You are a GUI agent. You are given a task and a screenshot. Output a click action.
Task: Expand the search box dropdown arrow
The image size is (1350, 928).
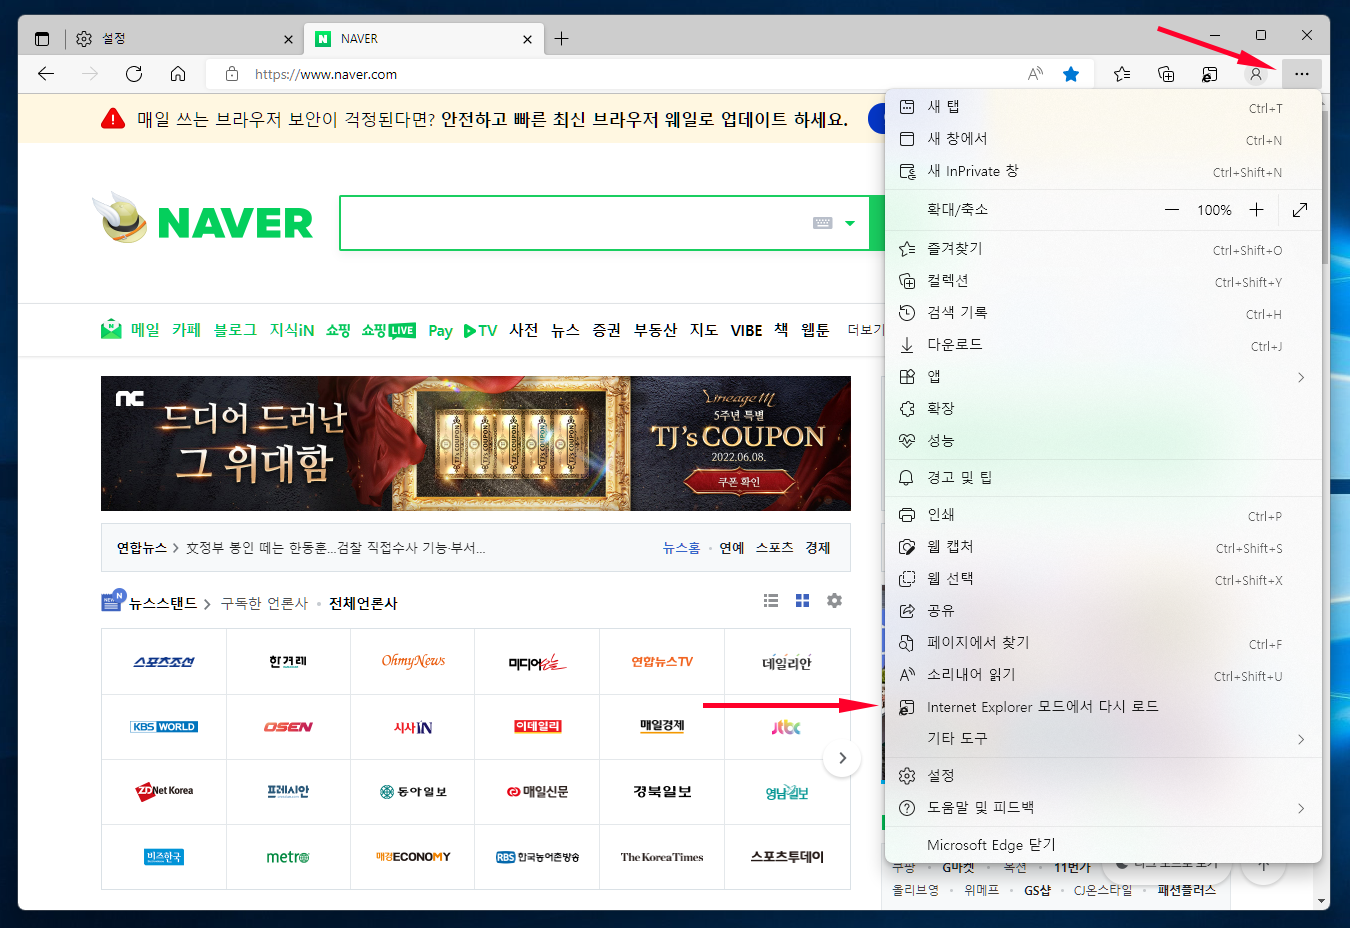850,223
